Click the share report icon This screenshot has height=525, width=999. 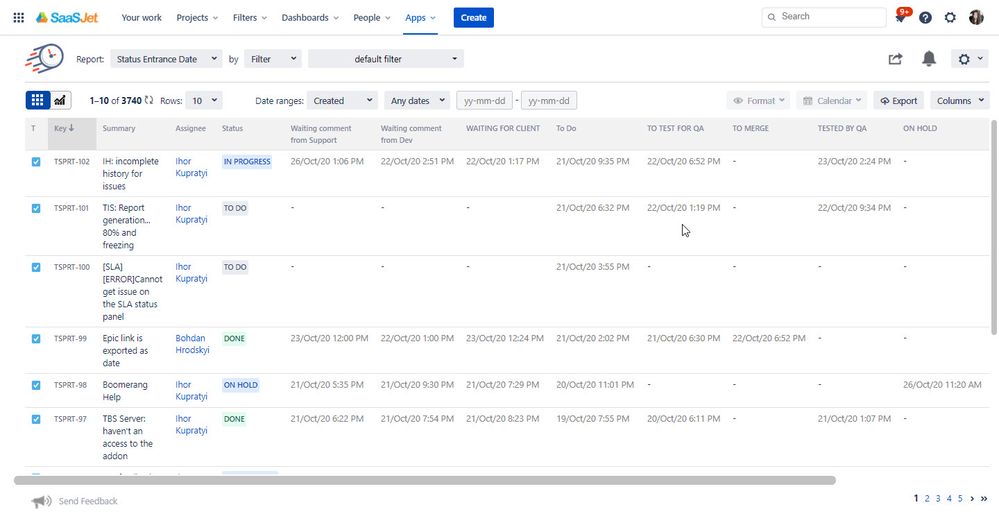(x=895, y=59)
